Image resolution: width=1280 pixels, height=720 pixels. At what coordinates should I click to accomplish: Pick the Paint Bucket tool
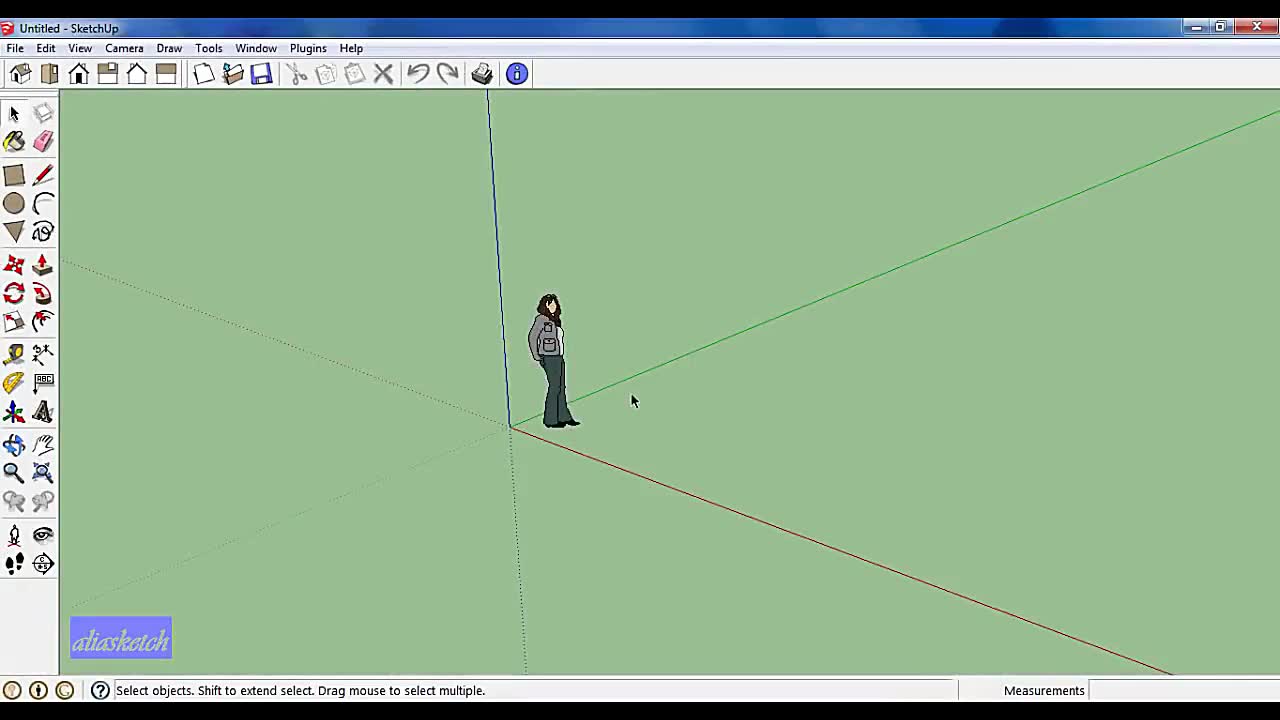click(15, 141)
